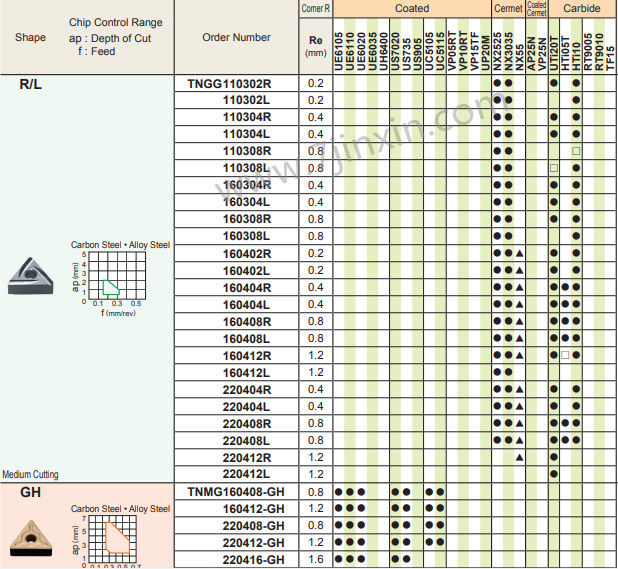Click the tan GH triangular insert image
618x569 pixels.
tap(28, 538)
